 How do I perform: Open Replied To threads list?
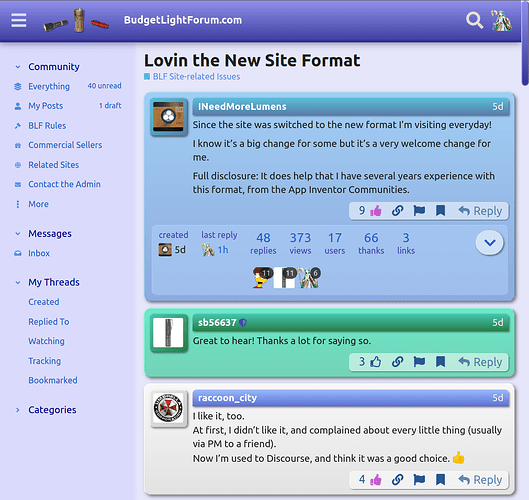tap(49, 322)
